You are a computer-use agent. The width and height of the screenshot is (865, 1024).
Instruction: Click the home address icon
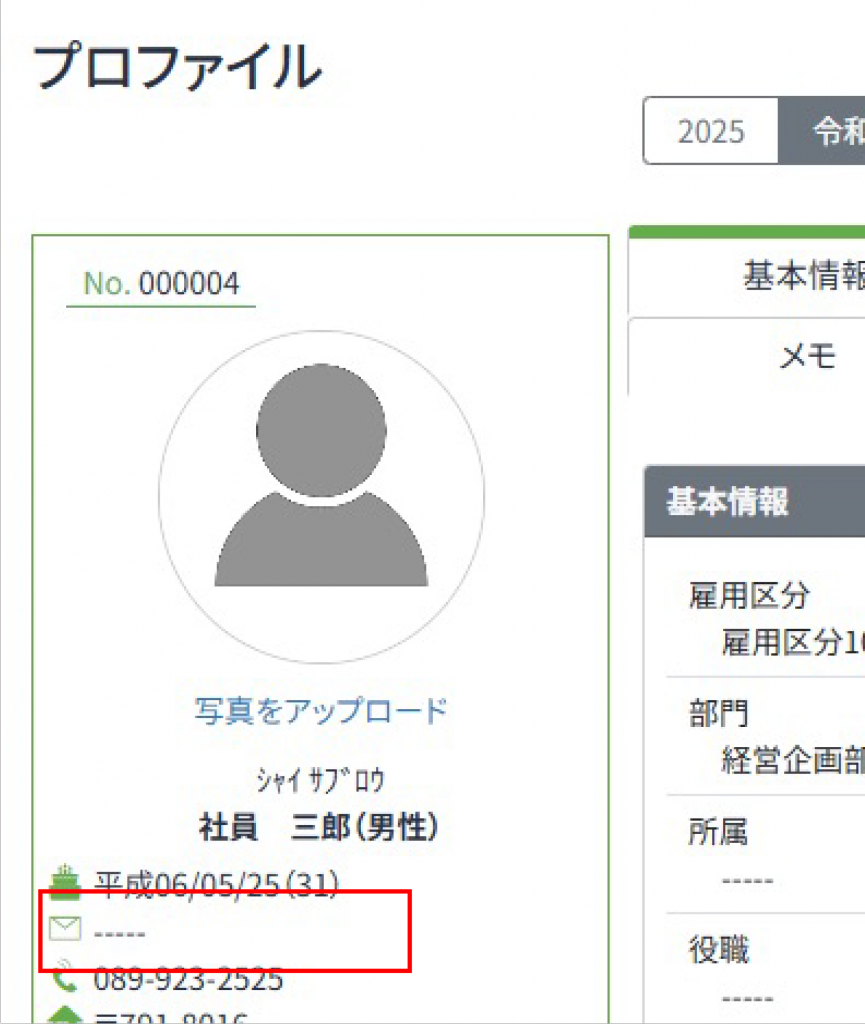[65, 1016]
